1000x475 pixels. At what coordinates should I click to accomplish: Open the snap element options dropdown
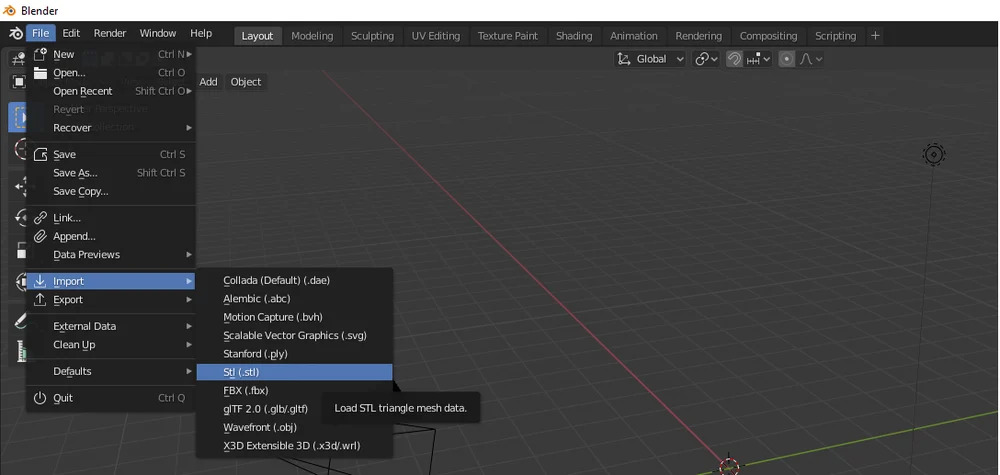(x=760, y=59)
